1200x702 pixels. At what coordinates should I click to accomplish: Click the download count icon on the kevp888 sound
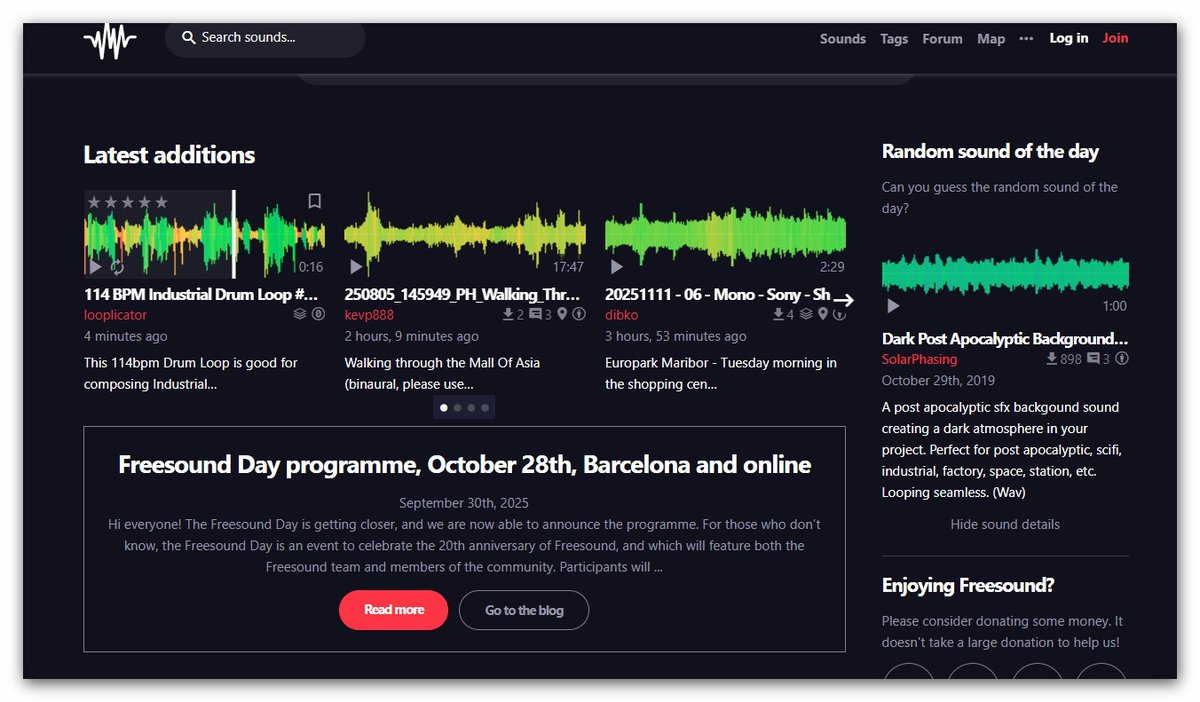pos(508,314)
